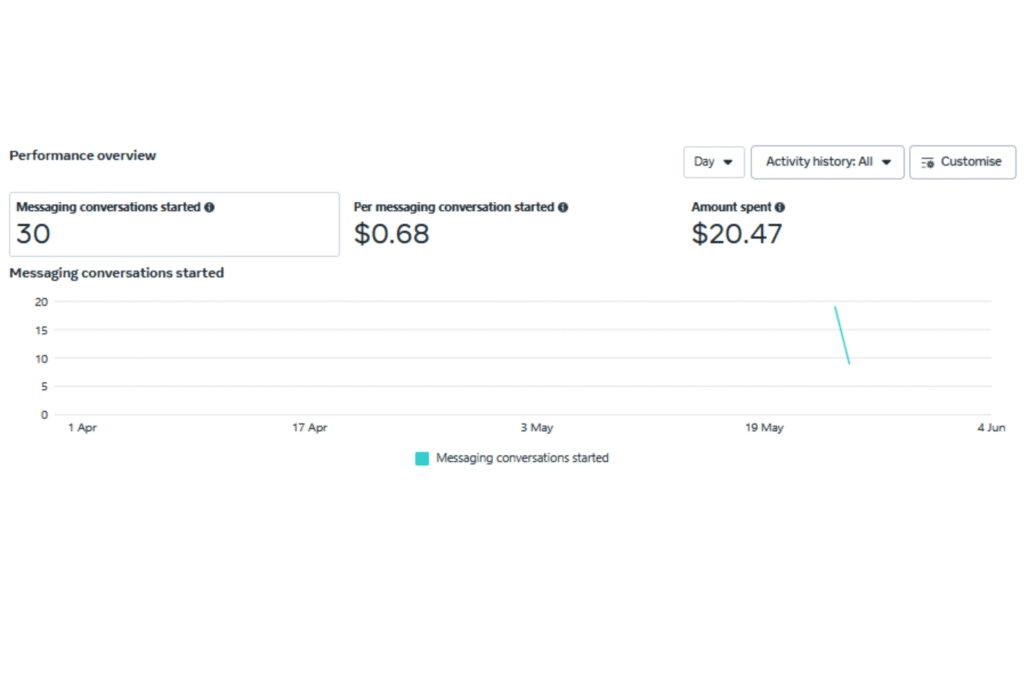The width and height of the screenshot is (1024, 682).
Task: Click the teal legend colour swatch
Action: pyautogui.click(x=422, y=459)
